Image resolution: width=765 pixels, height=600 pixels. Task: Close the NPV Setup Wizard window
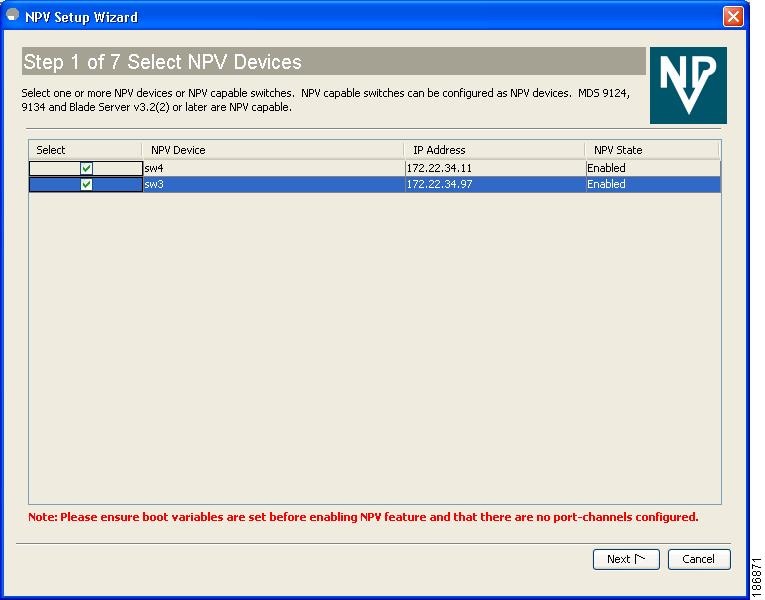tap(733, 17)
